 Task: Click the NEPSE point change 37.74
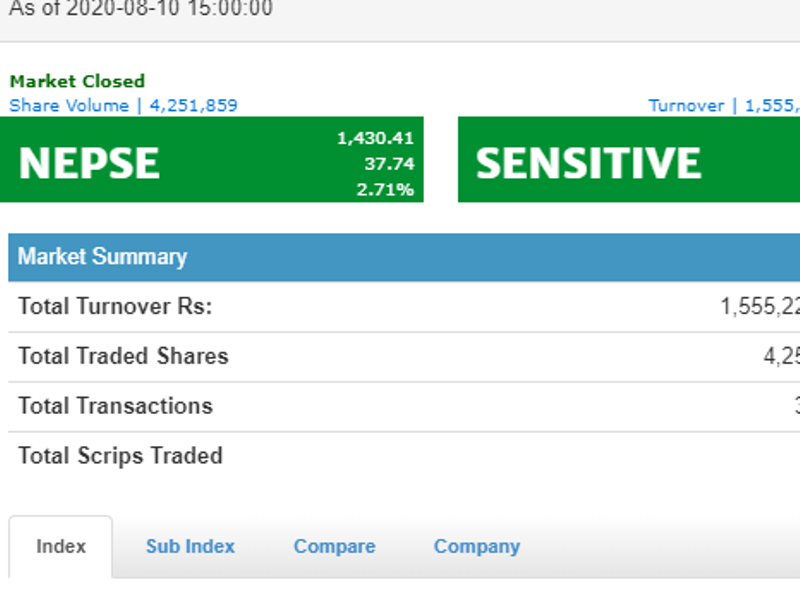pyautogui.click(x=389, y=164)
